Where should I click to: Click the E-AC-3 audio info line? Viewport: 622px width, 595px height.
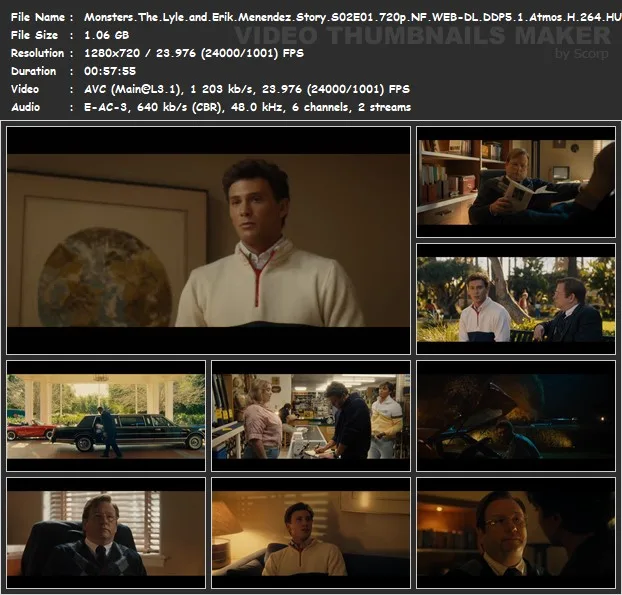click(247, 107)
